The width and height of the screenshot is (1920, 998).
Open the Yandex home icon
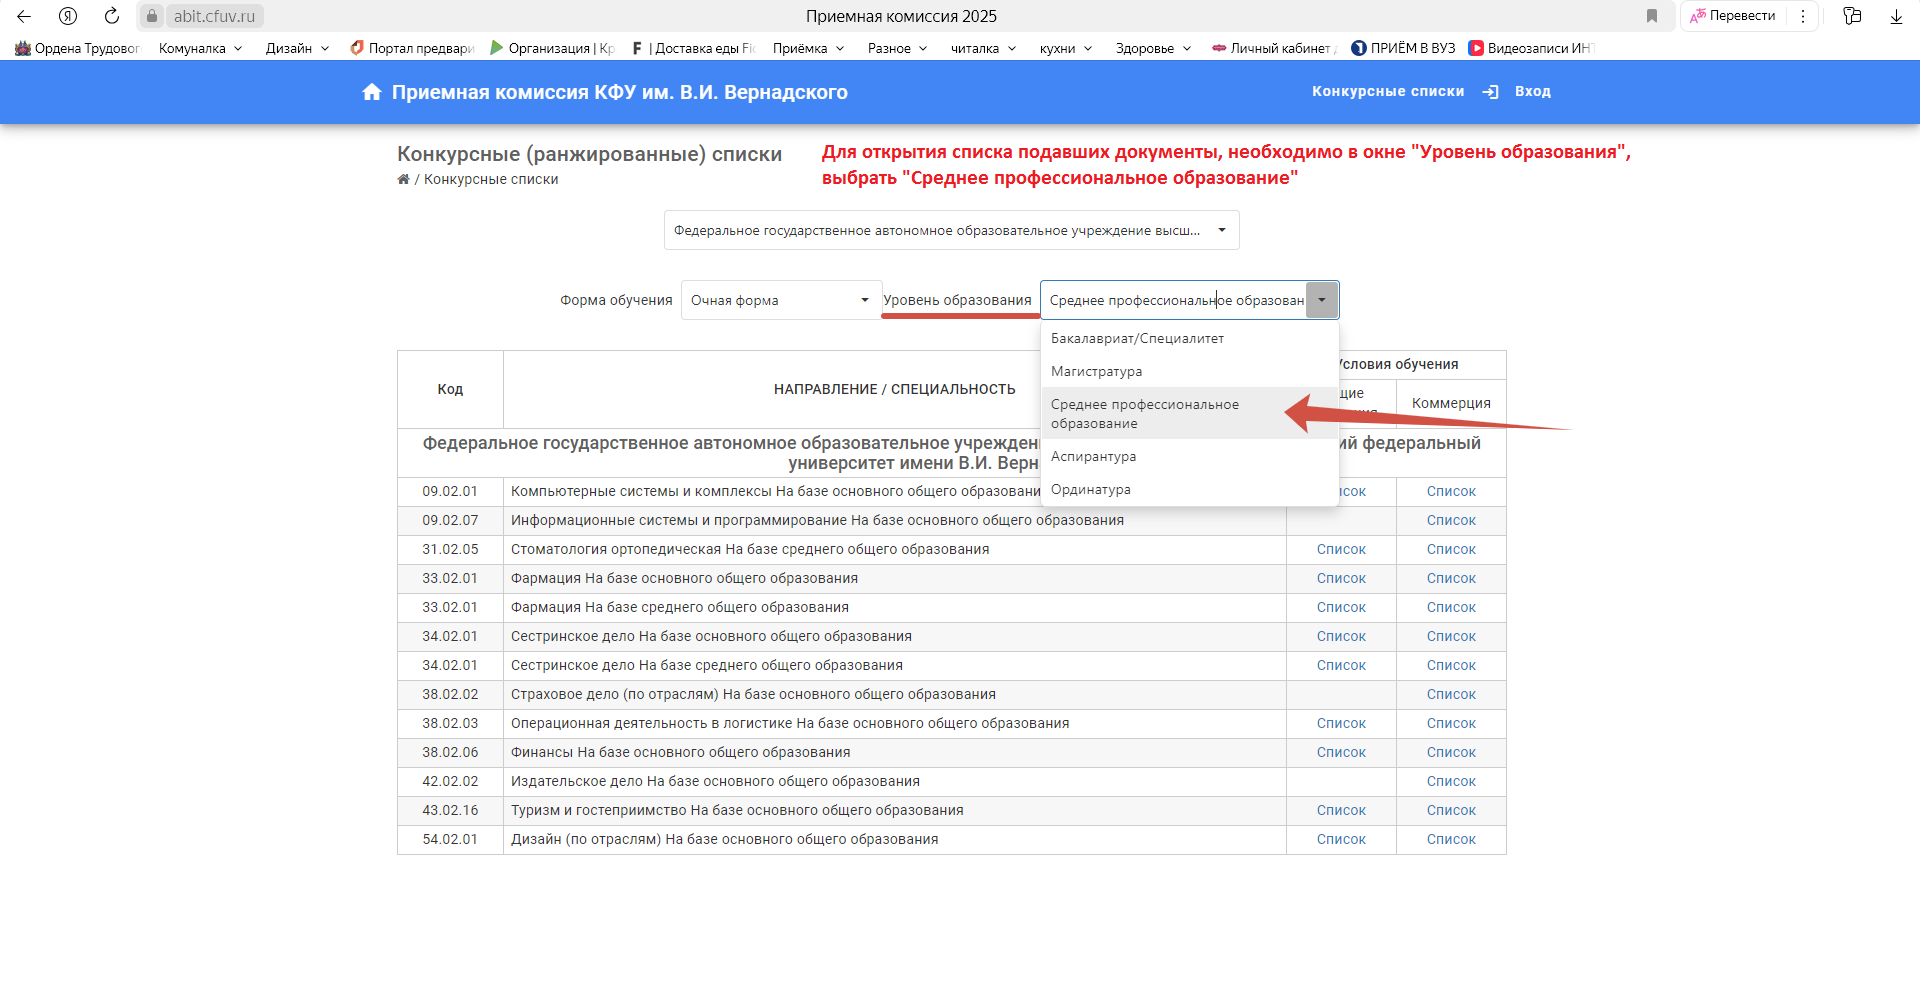68,16
